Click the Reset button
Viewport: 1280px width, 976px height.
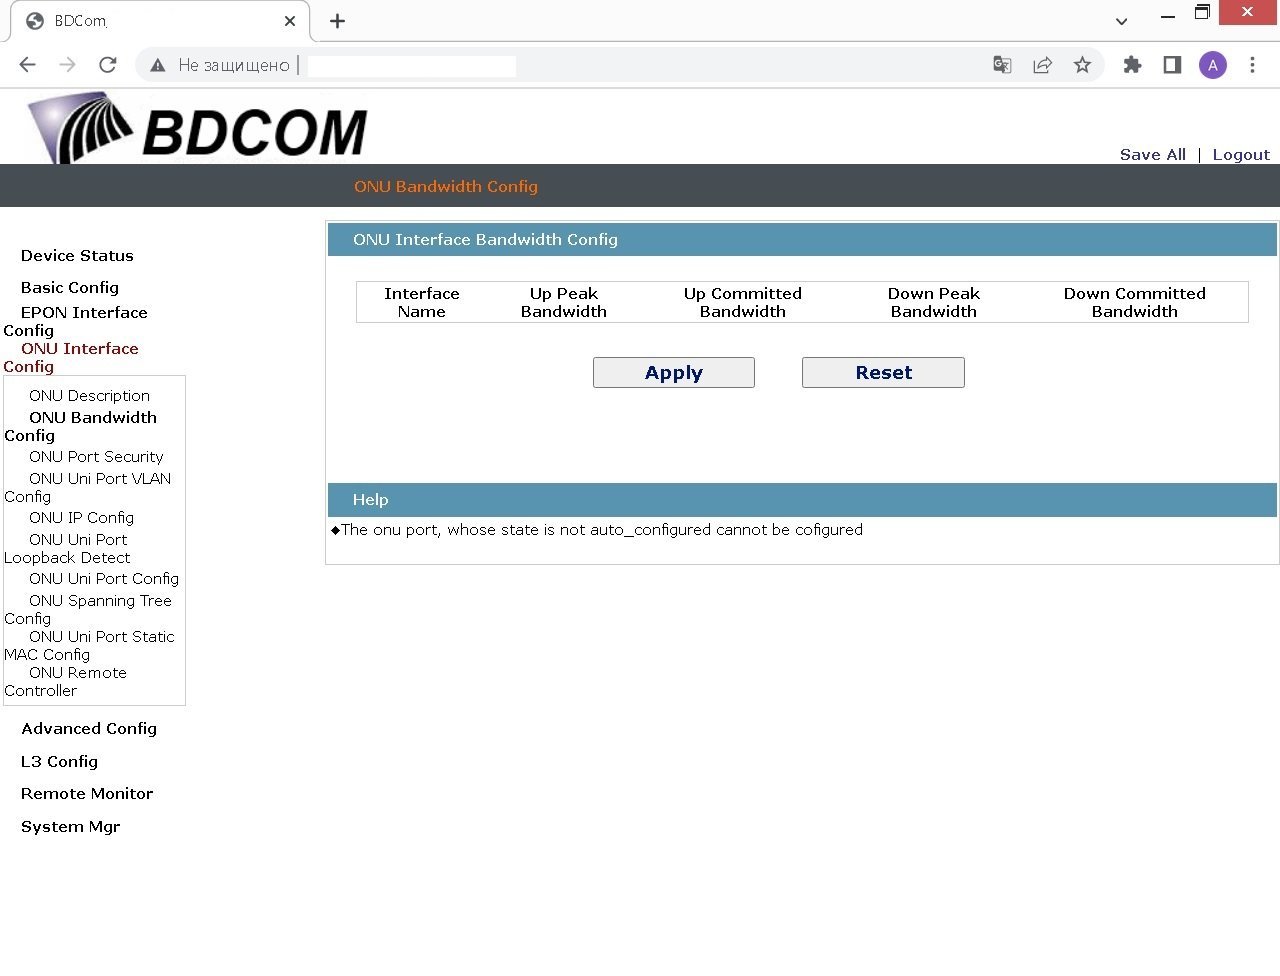pyautogui.click(x=883, y=373)
